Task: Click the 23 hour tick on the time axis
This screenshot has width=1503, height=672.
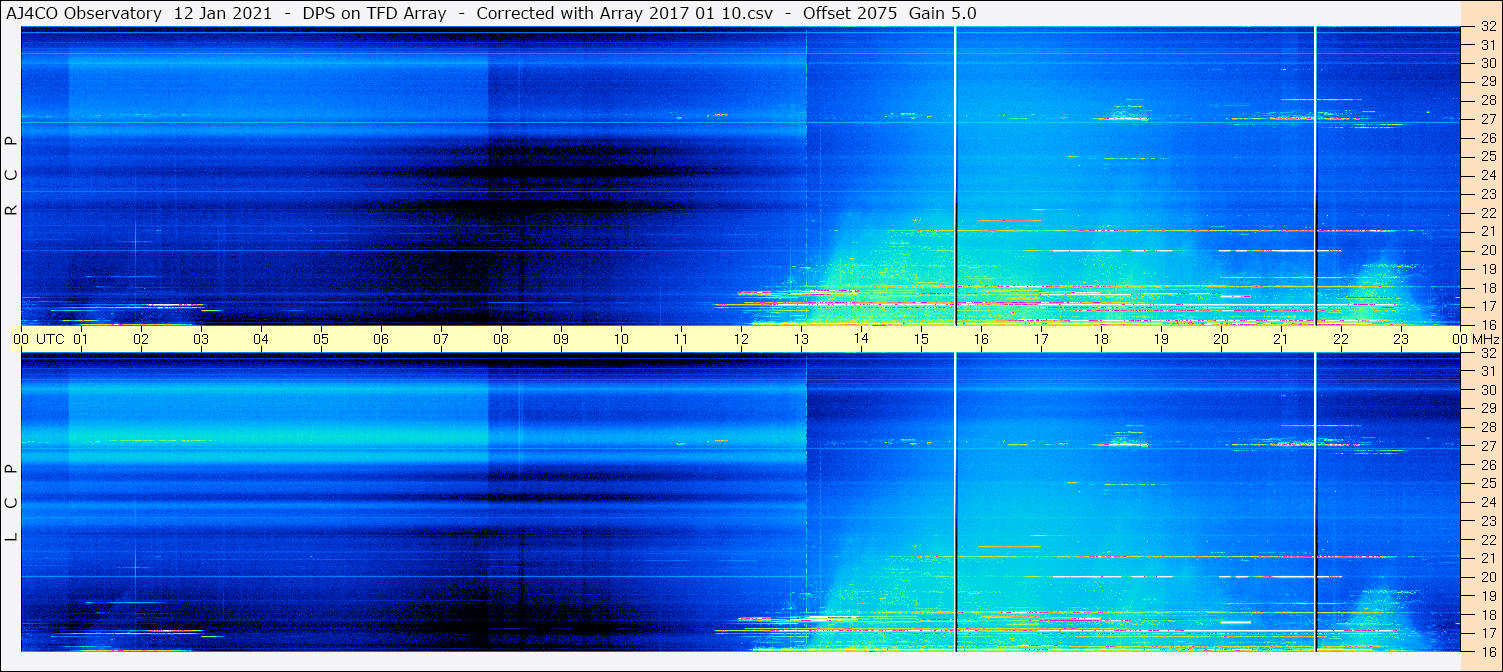Action: coord(1401,339)
